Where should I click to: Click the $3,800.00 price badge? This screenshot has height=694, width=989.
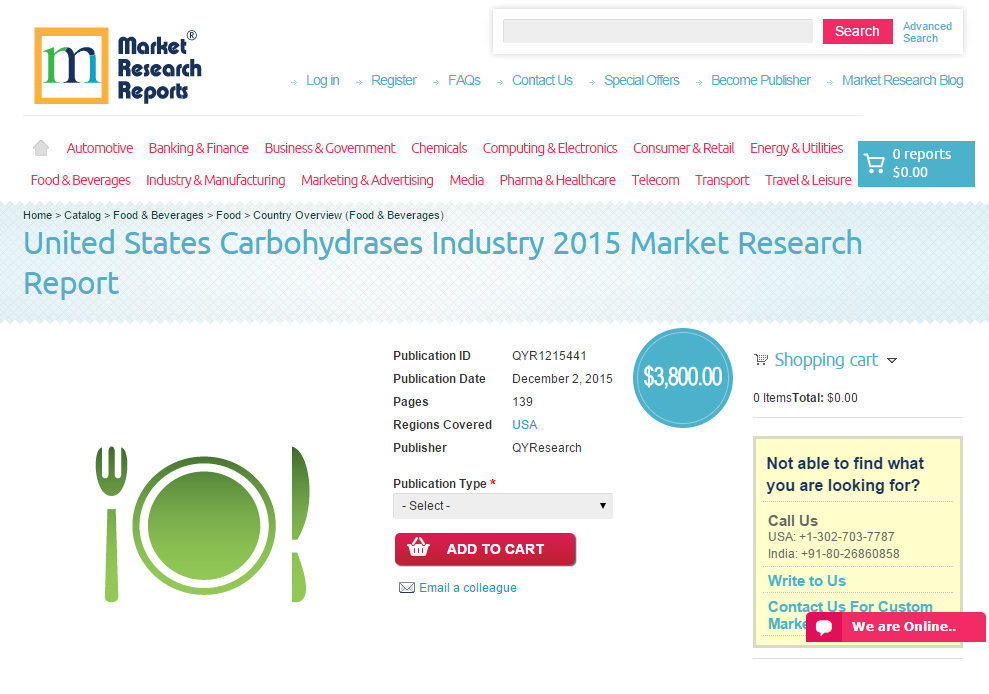point(682,377)
